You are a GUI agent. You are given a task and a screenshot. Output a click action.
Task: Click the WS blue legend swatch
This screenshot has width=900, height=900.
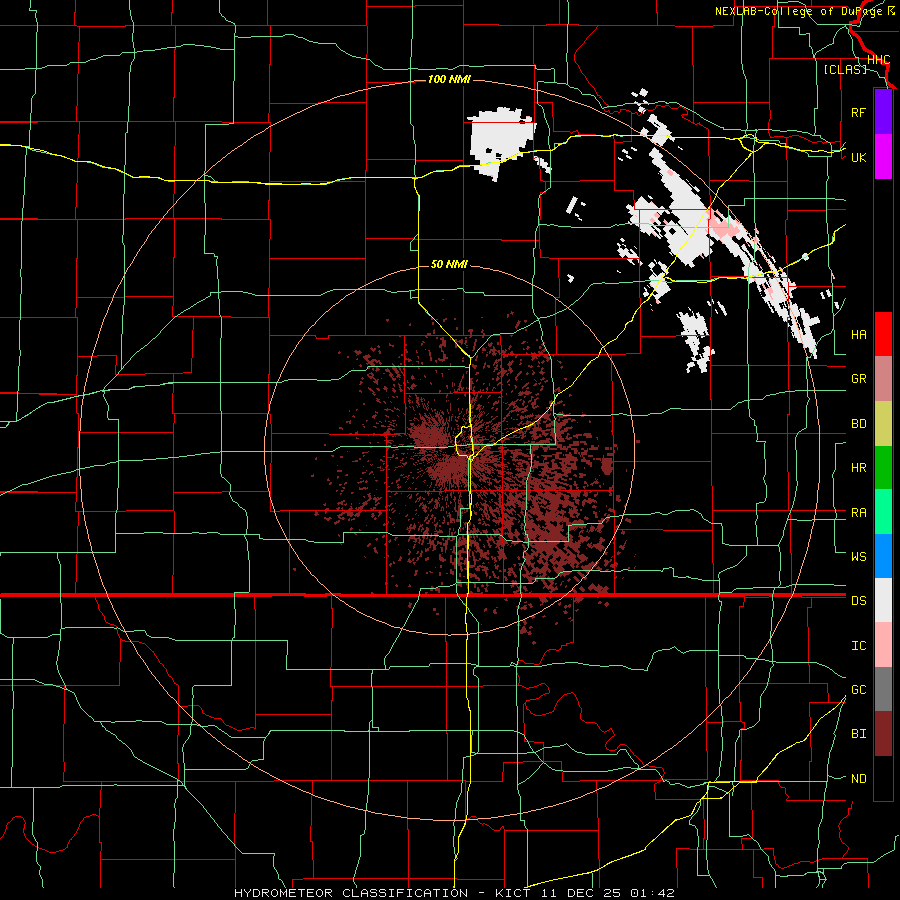883,556
